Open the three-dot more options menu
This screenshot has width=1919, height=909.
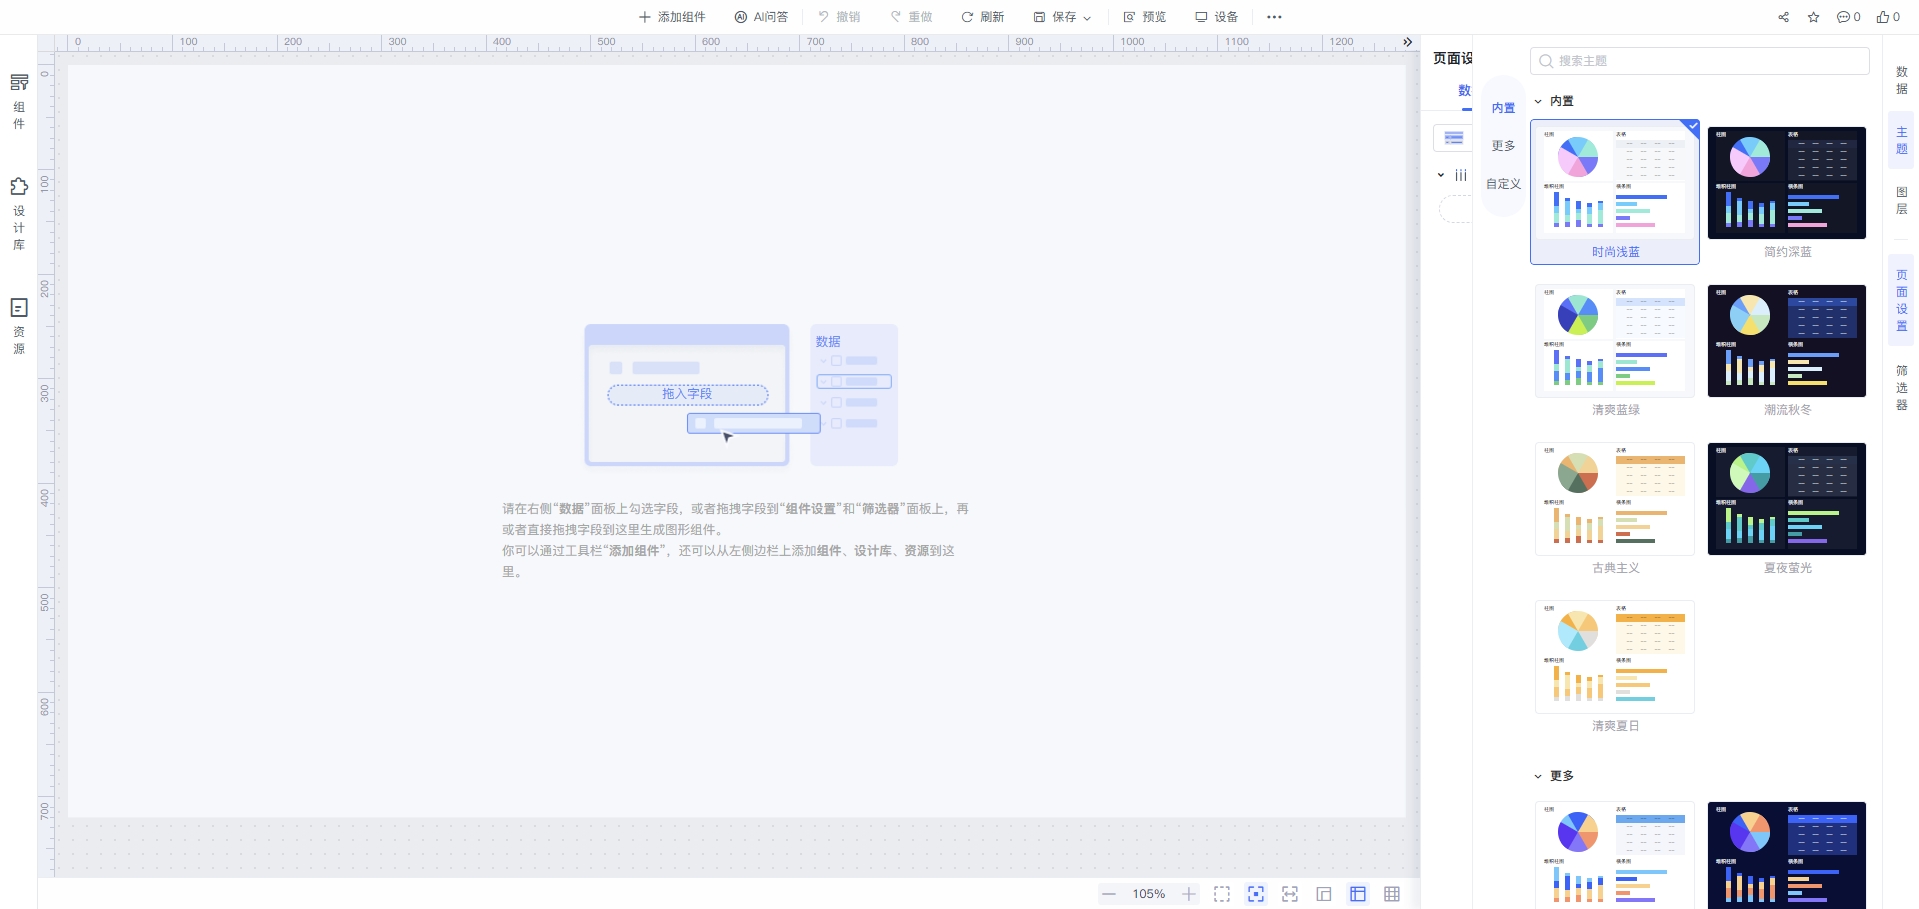coord(1274,17)
